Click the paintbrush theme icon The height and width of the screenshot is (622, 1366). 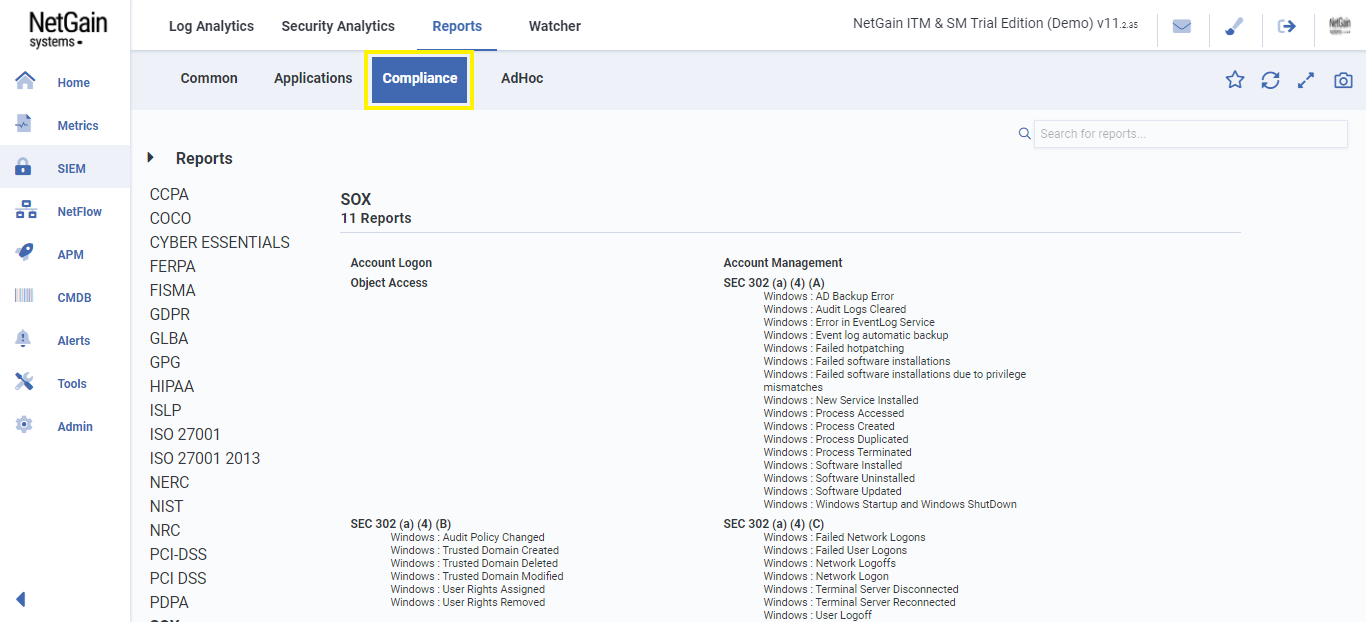click(x=1234, y=27)
